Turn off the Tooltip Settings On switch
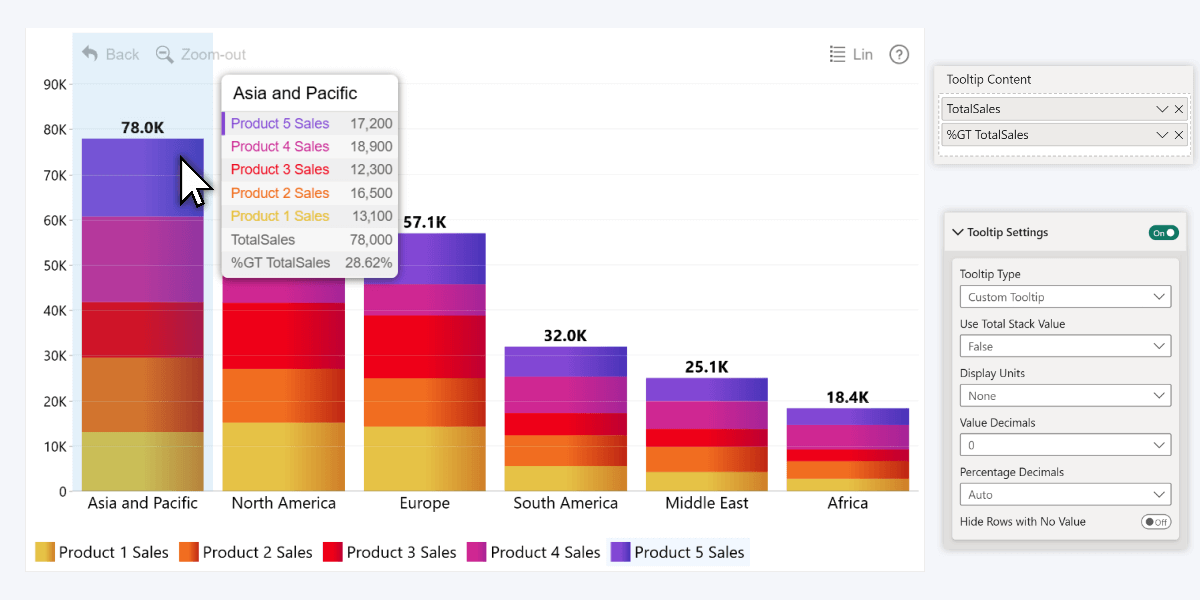This screenshot has width=1200, height=600. [x=1163, y=231]
